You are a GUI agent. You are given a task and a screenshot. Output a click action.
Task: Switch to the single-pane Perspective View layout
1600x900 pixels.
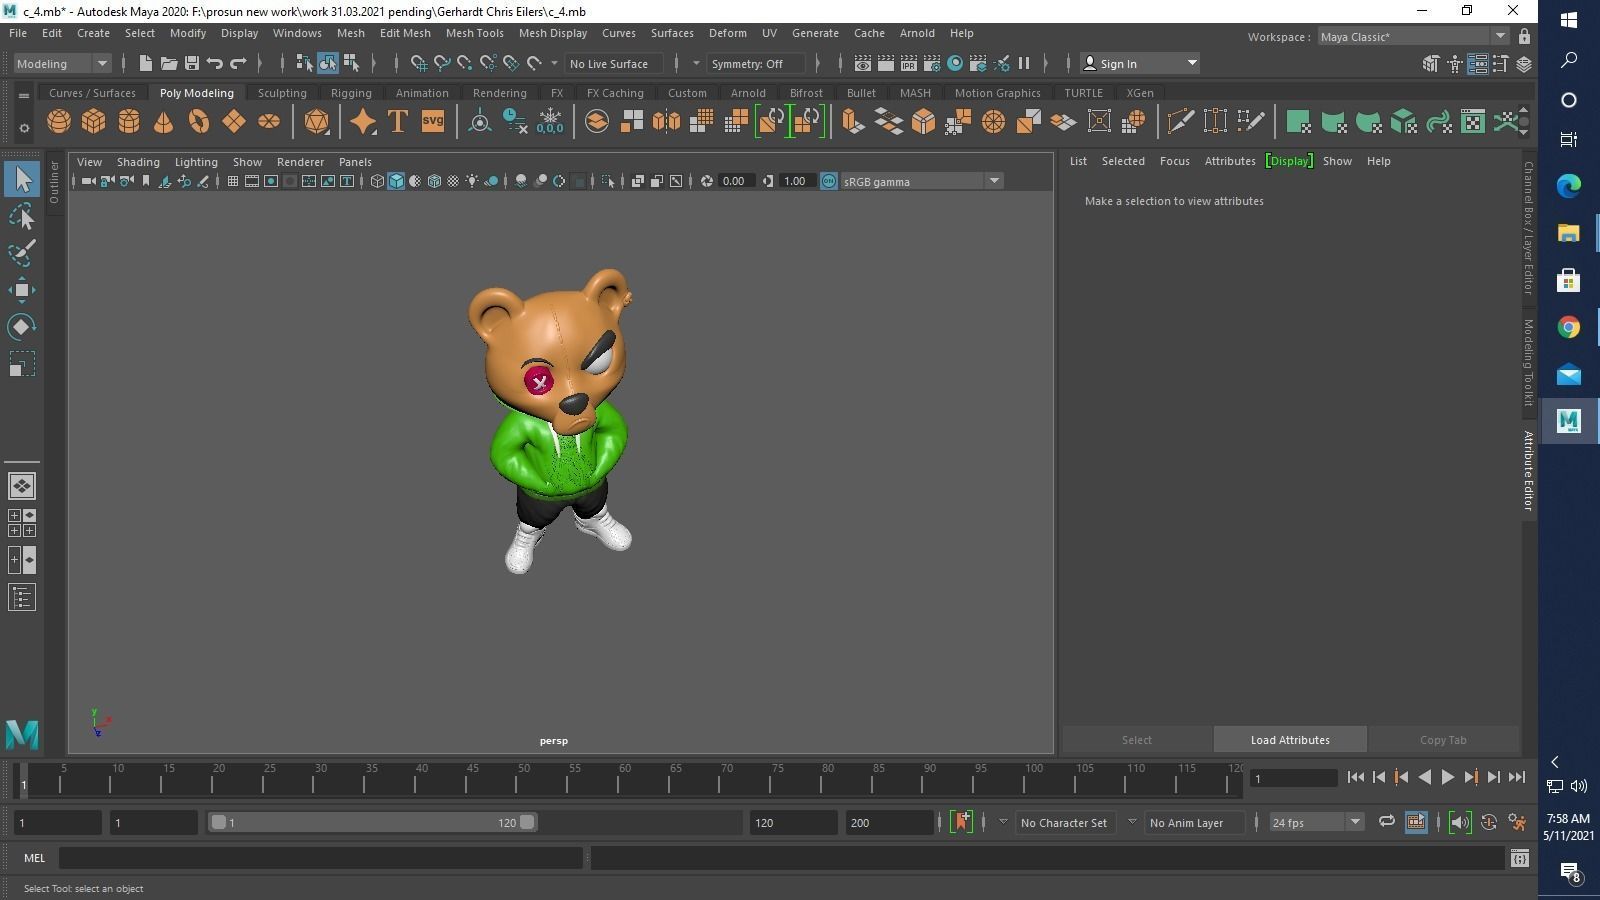[x=22, y=486]
